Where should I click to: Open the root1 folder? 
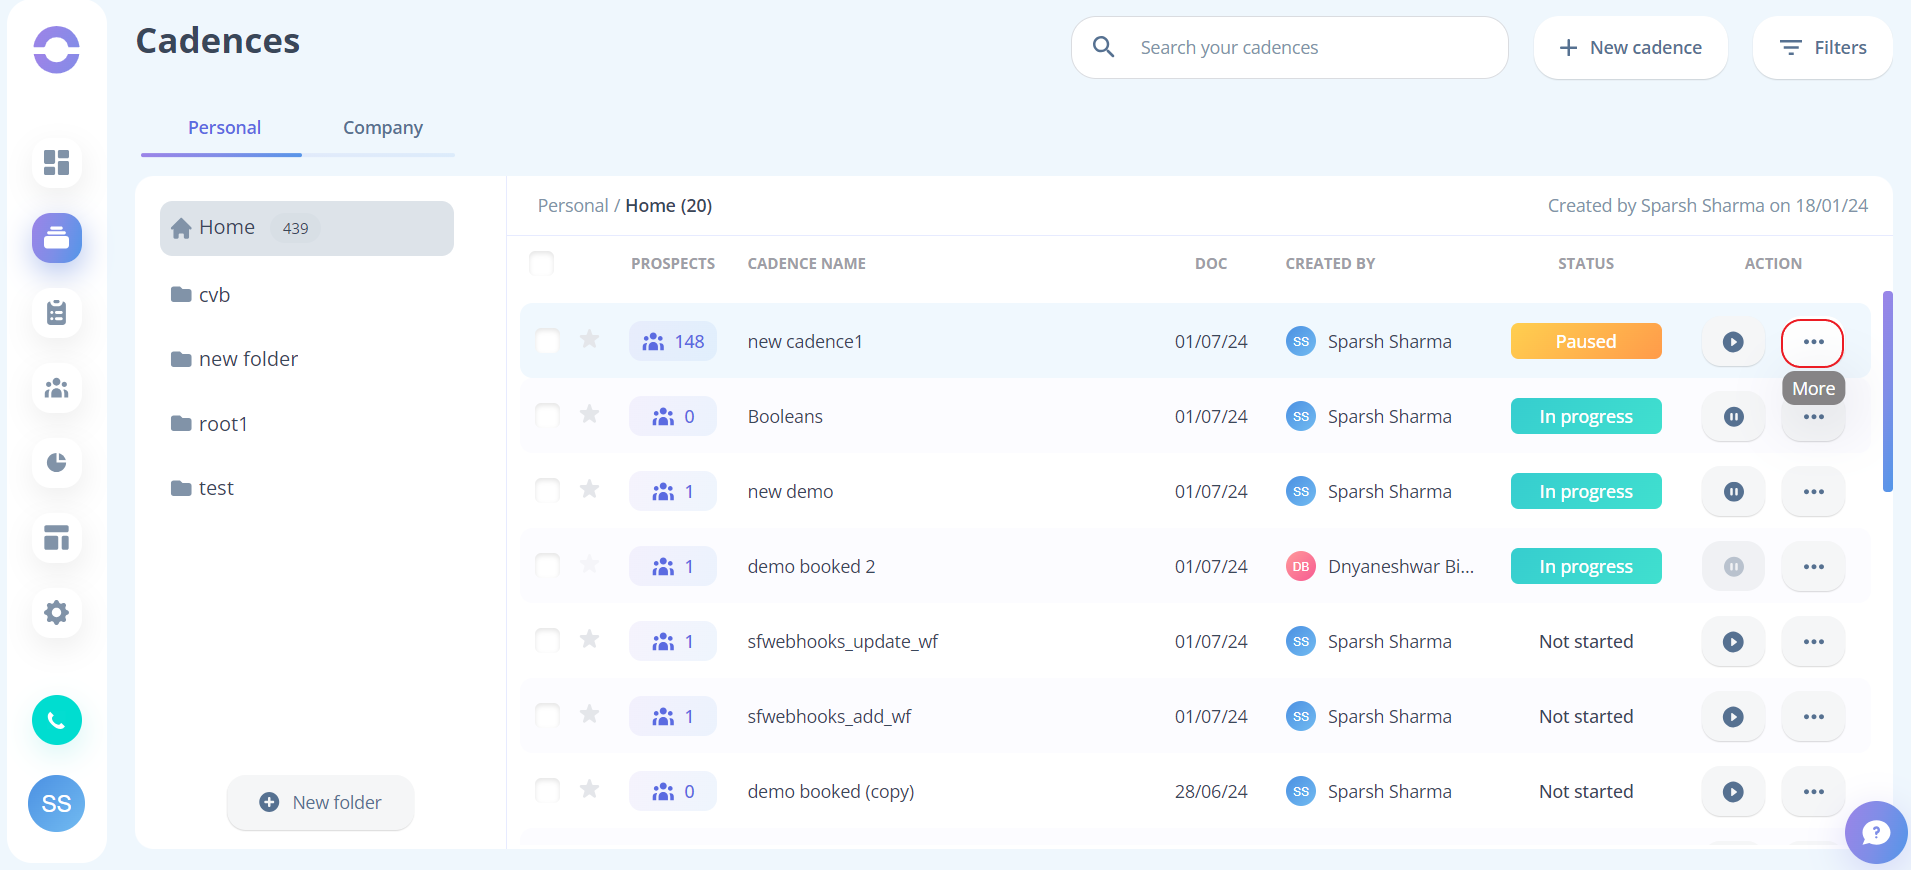coord(222,424)
